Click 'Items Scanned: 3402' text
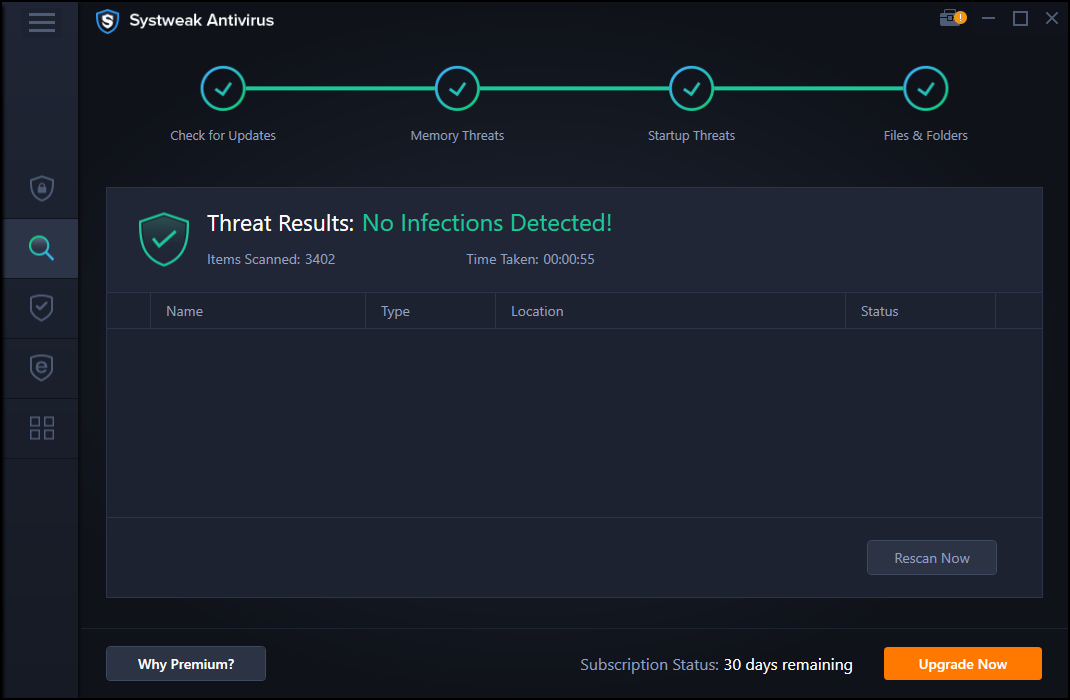Viewport: 1070px width, 700px height. 271,259
